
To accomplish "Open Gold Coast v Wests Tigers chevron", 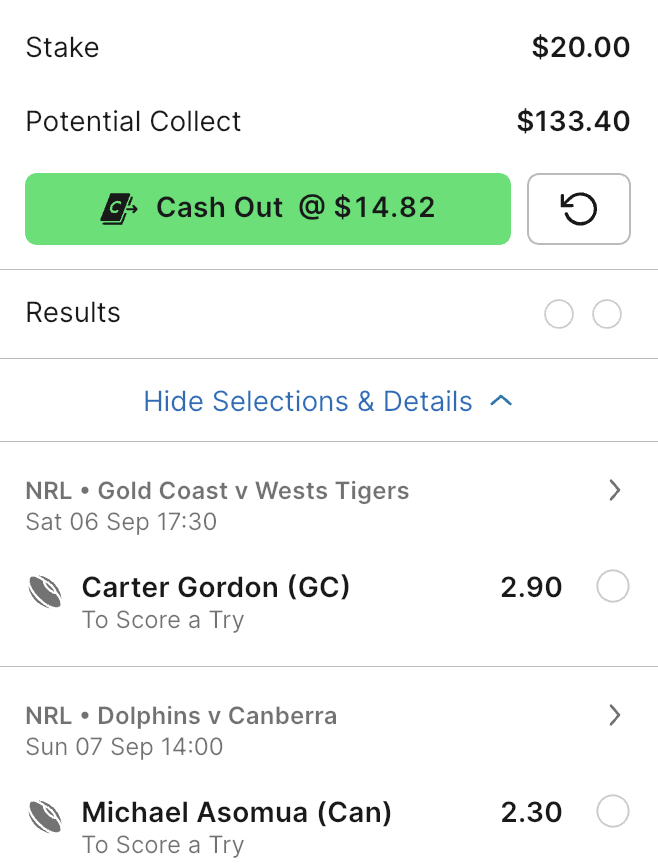I will 614,490.
